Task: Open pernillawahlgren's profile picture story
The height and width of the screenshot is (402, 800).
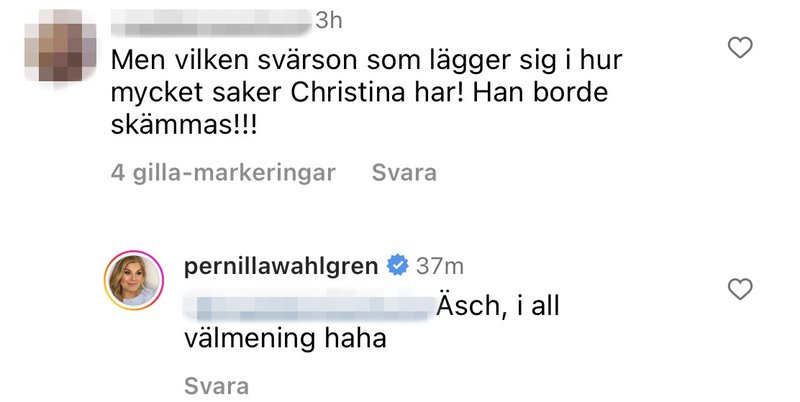Action: [134, 281]
